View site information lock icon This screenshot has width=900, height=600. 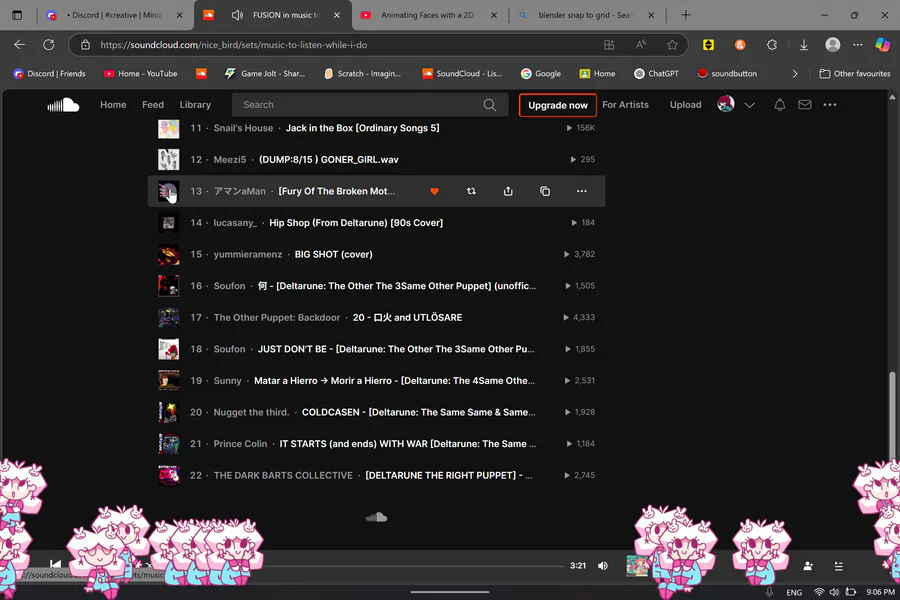point(85,45)
